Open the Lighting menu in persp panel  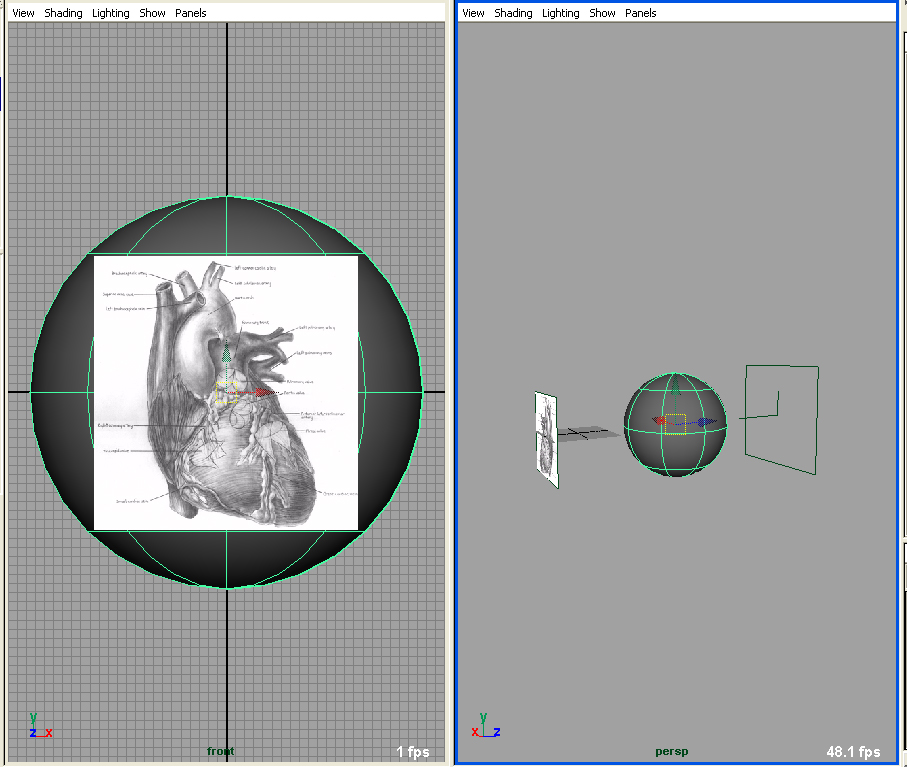pos(561,13)
